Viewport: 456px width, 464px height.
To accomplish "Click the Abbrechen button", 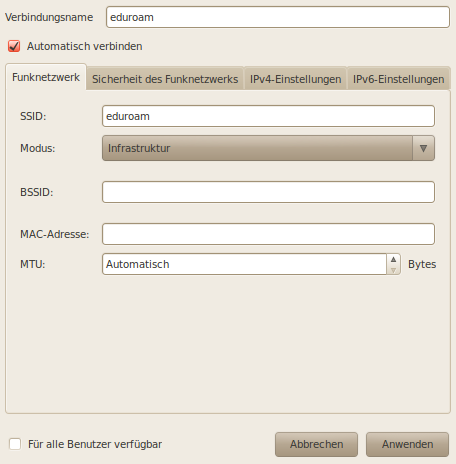I will point(316,444).
